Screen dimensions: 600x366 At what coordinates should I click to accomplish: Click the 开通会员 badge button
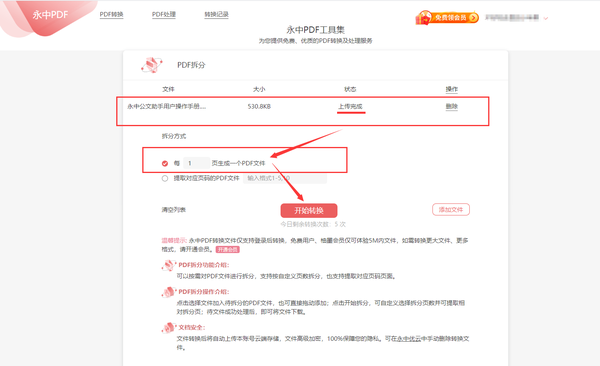(228, 250)
